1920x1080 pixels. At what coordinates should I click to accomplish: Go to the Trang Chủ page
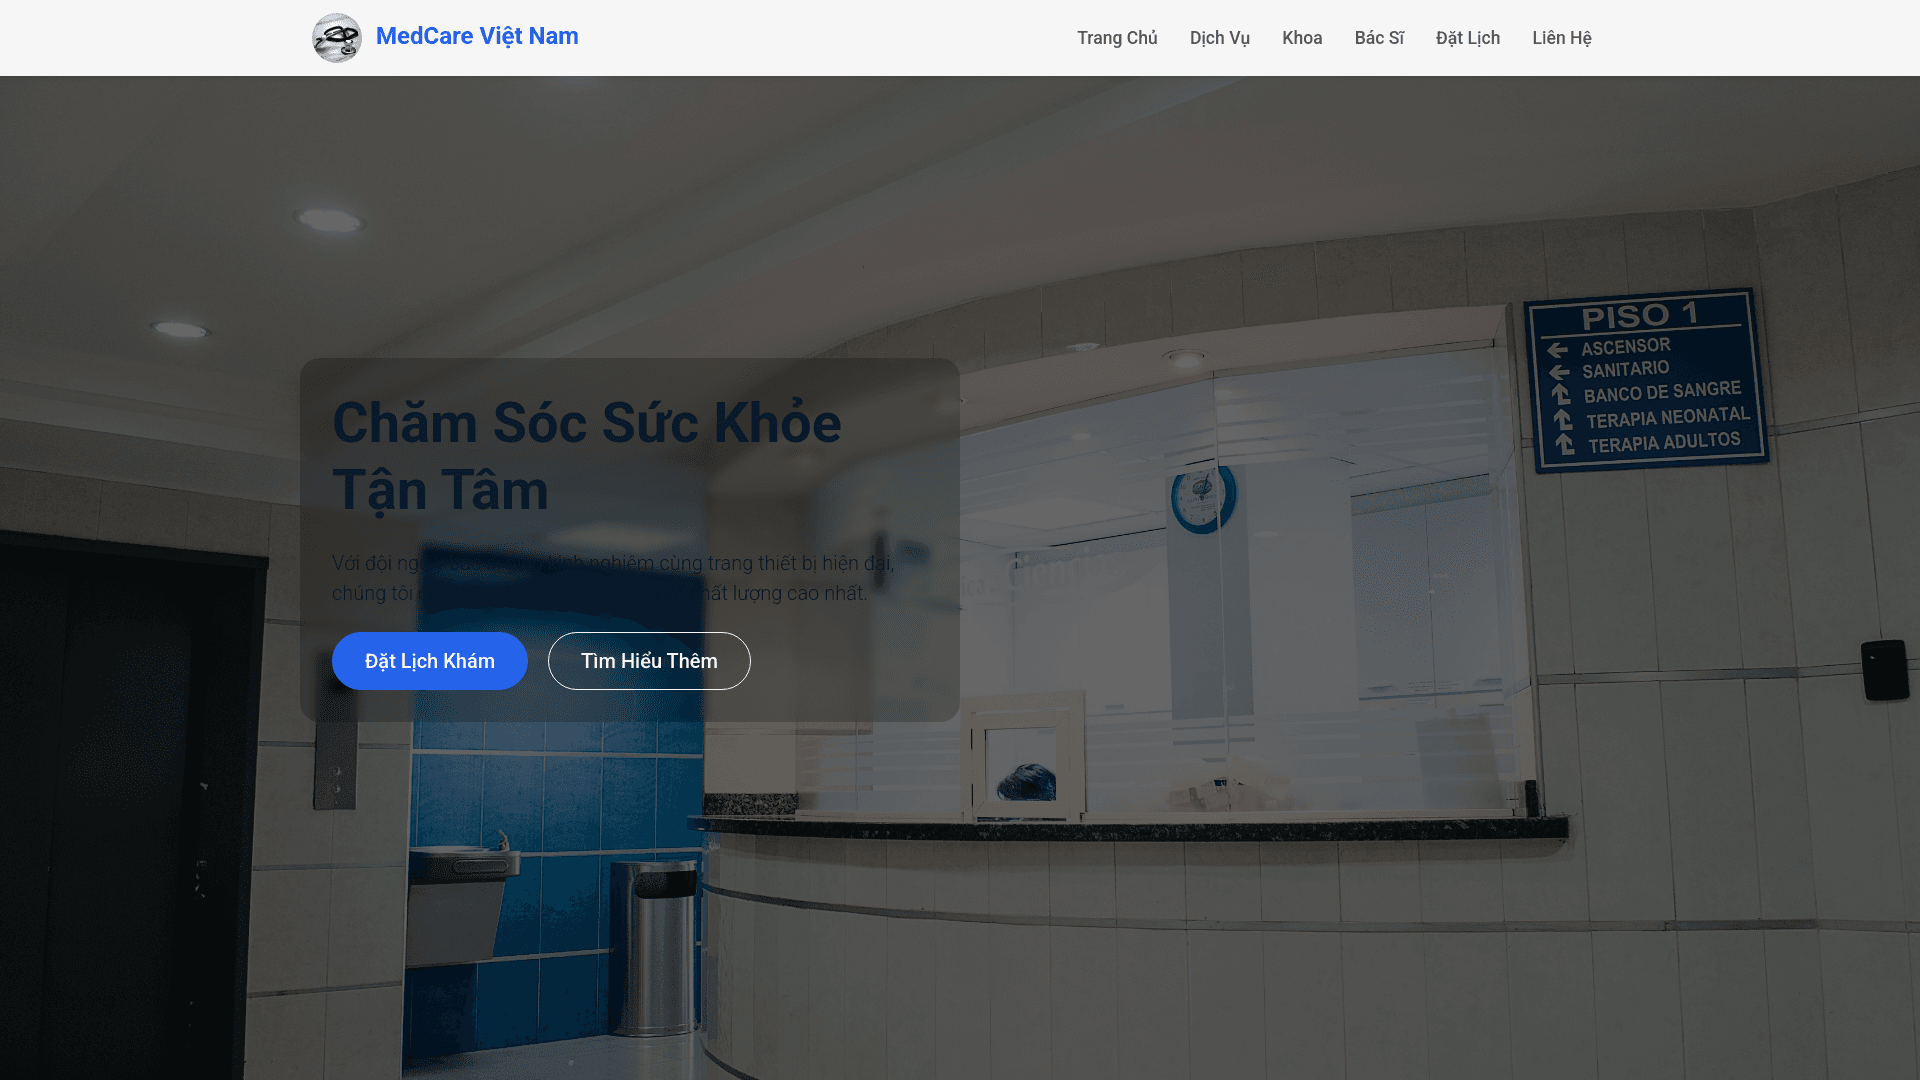pyautogui.click(x=1117, y=38)
